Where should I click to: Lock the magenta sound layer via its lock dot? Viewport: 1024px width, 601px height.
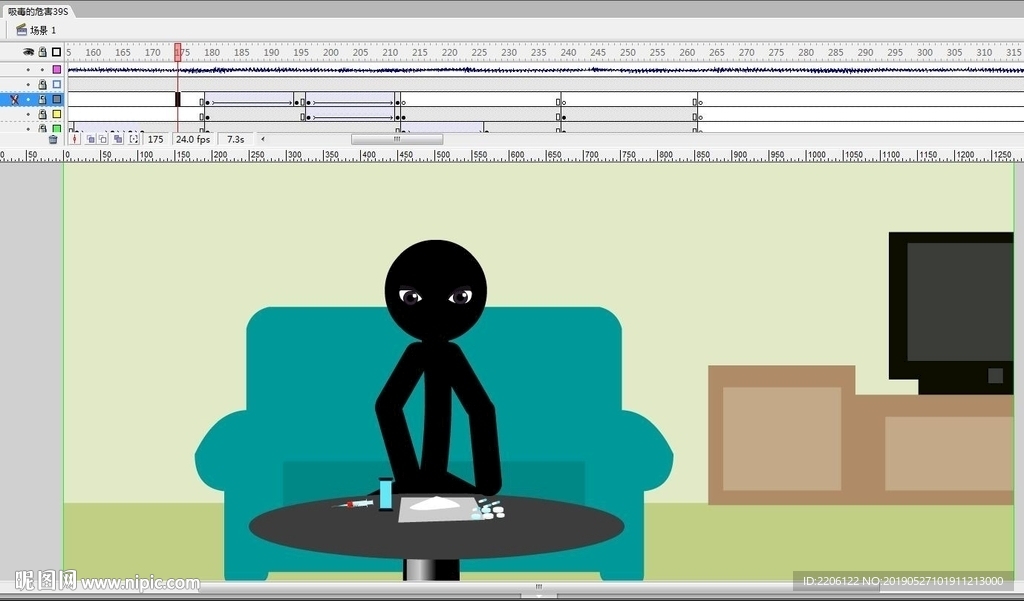coord(42,69)
